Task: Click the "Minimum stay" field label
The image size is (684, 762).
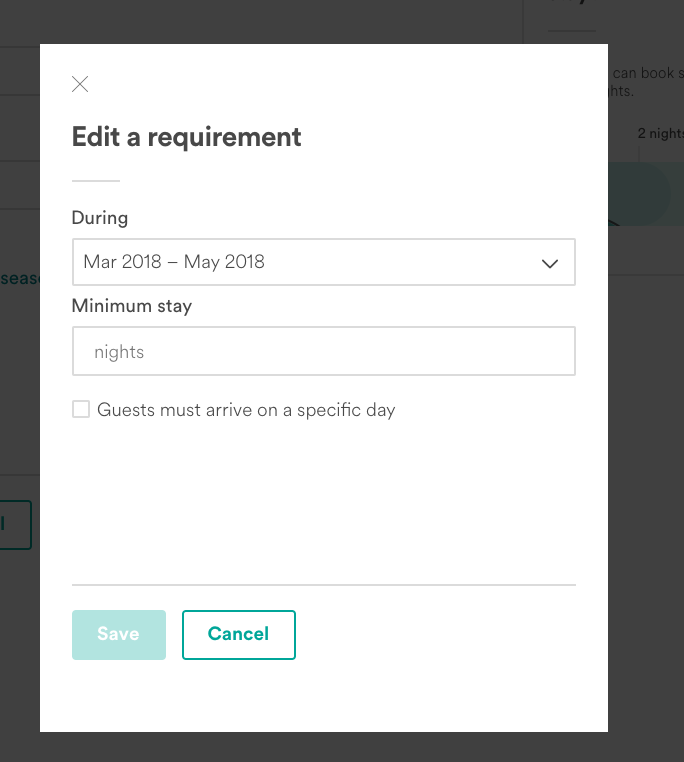Action: (x=131, y=306)
